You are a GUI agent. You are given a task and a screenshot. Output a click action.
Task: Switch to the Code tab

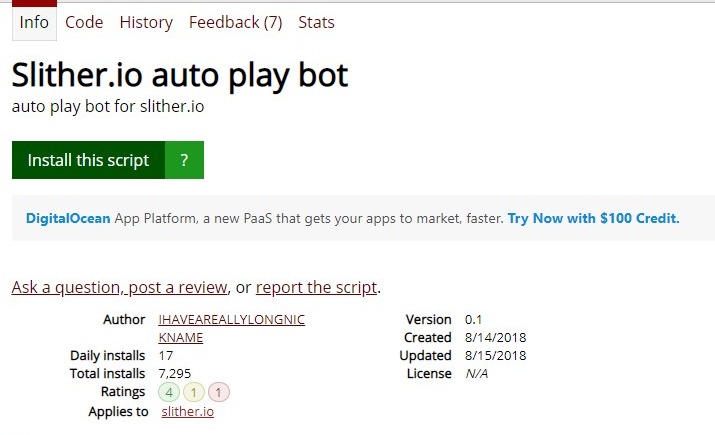pos(84,22)
